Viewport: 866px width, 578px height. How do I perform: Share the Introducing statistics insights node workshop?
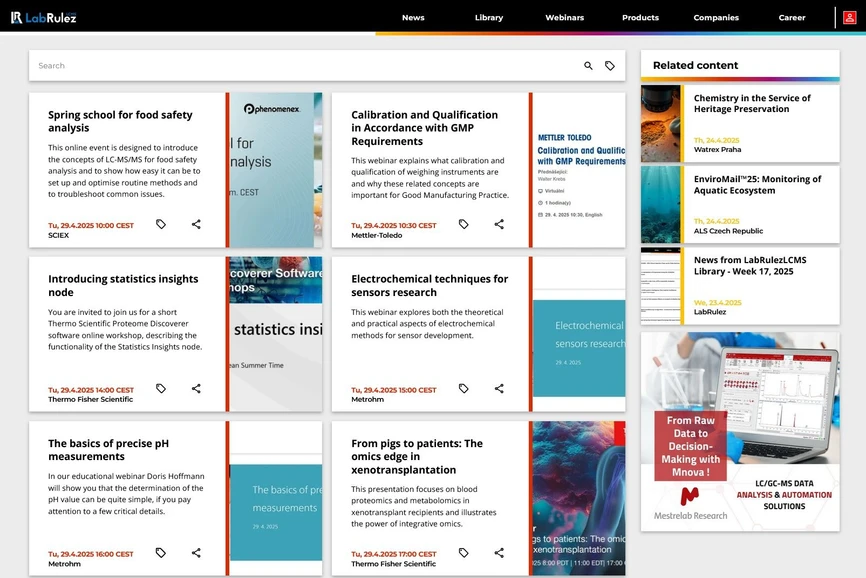pos(196,388)
